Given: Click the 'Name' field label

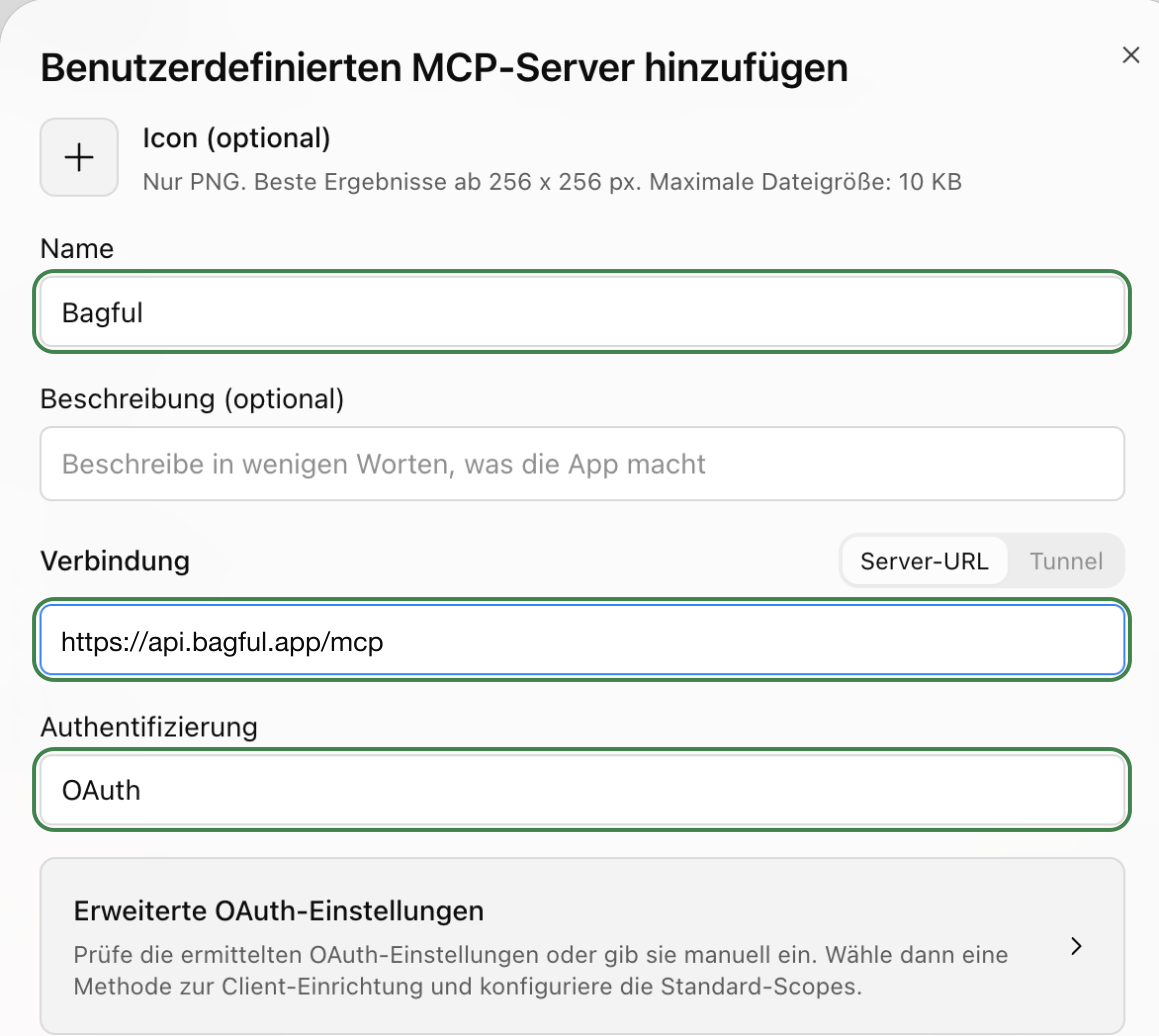Looking at the screenshot, I should (x=77, y=248).
